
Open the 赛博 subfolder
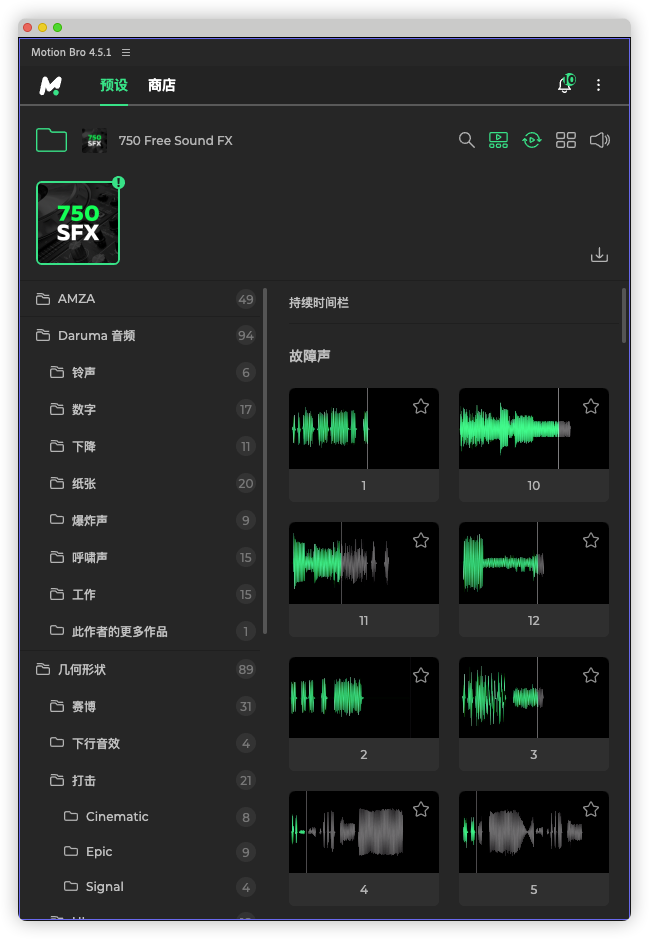tap(141, 707)
